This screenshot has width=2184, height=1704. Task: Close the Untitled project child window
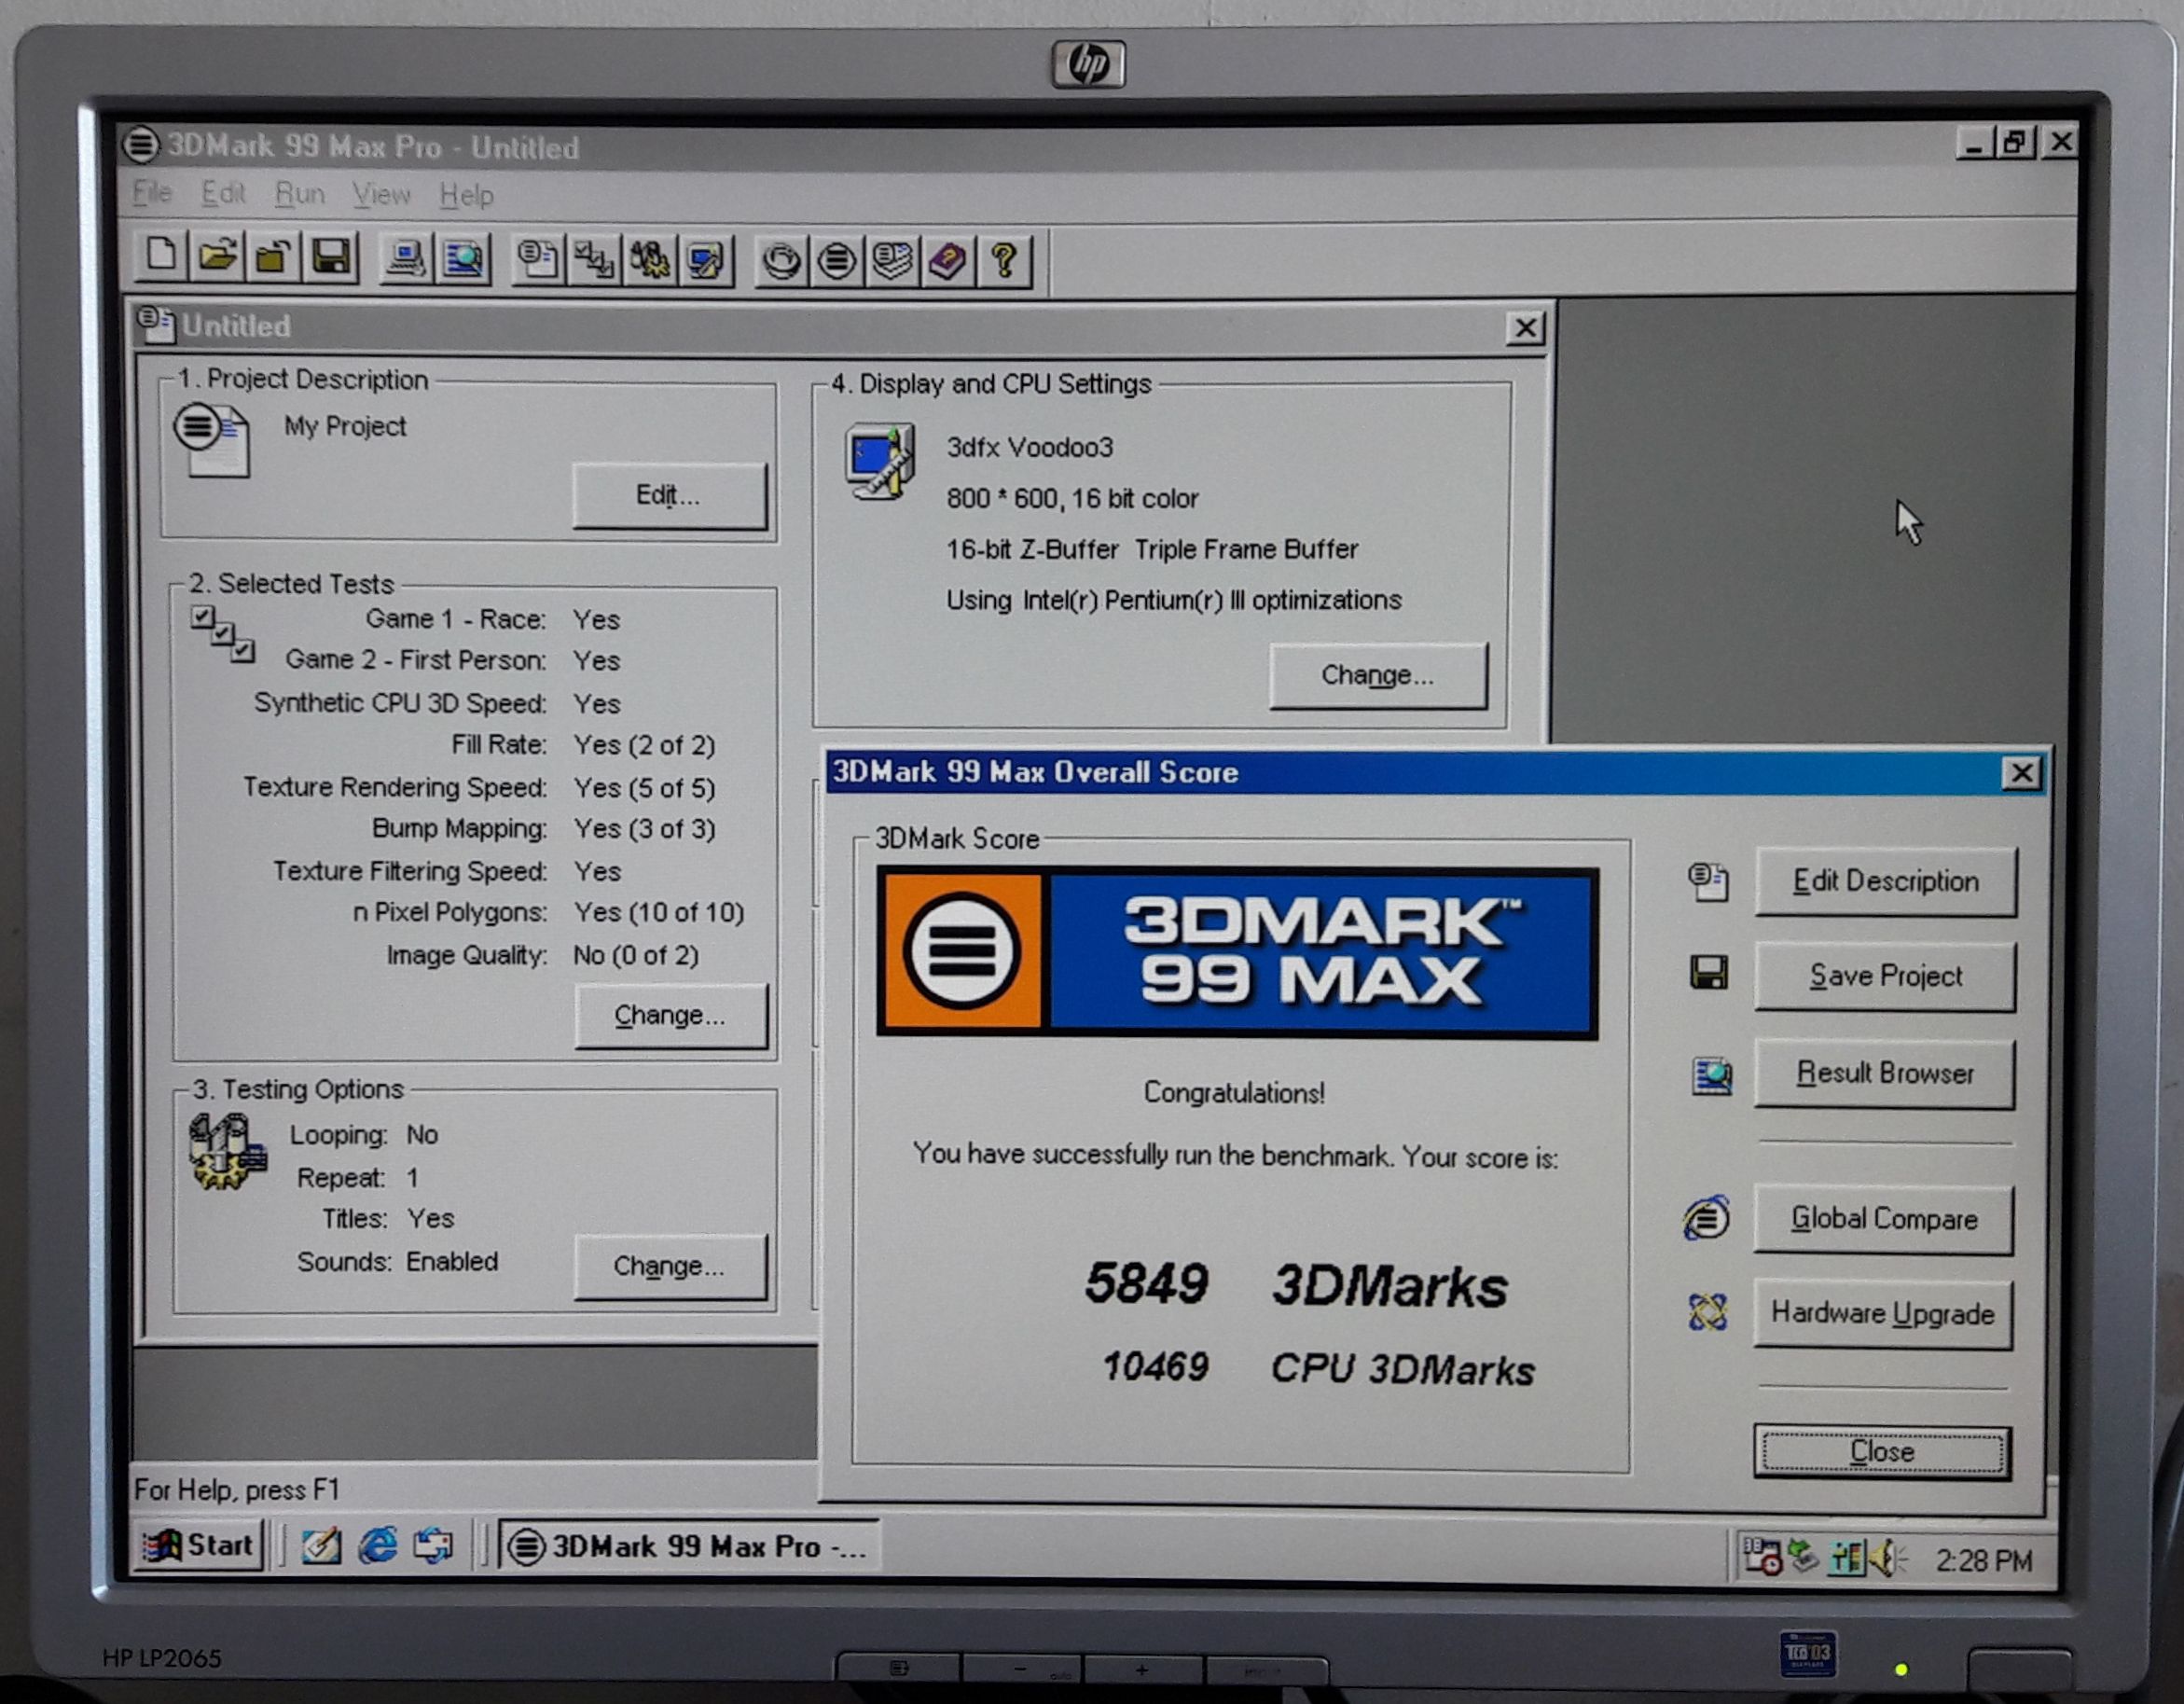pyautogui.click(x=1525, y=327)
